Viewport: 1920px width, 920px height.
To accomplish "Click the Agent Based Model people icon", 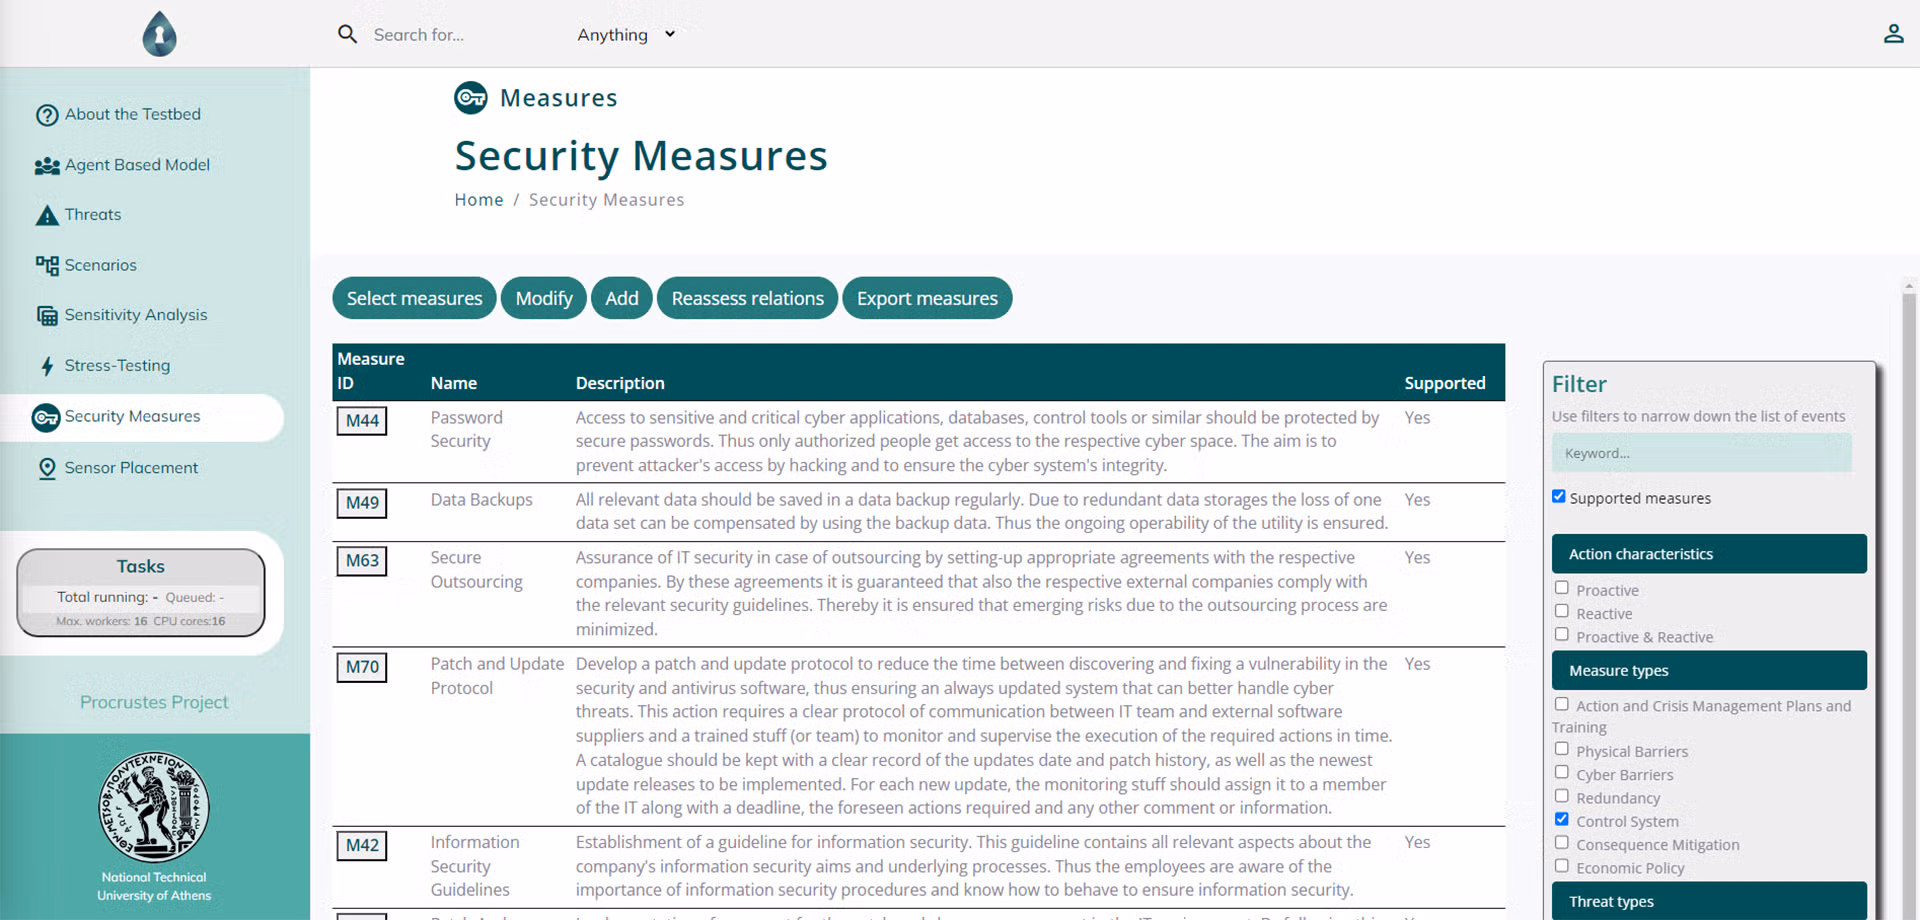I will point(47,166).
